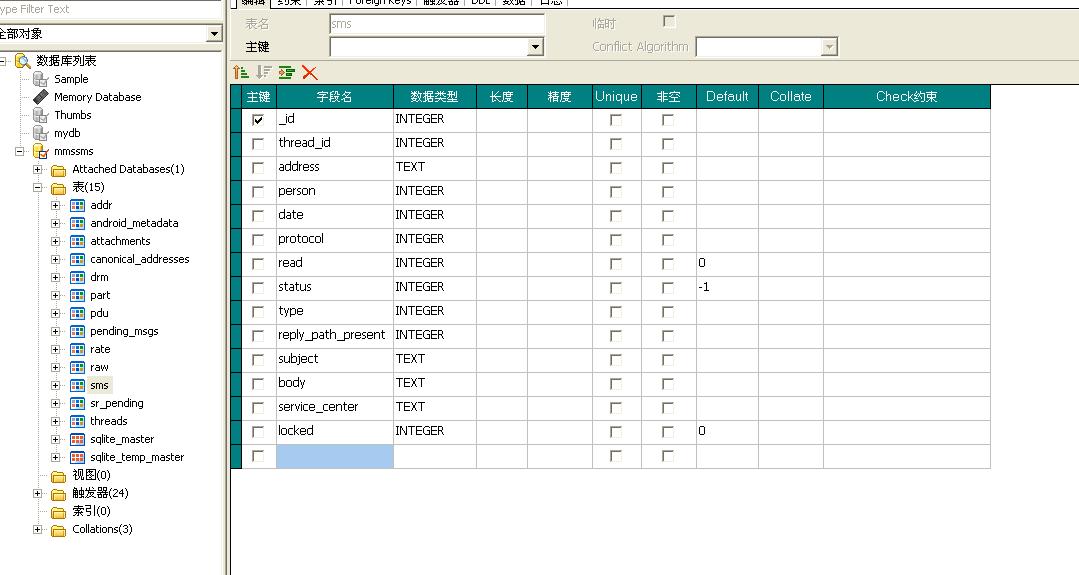Click the canonical_addresses table icon

[77, 259]
